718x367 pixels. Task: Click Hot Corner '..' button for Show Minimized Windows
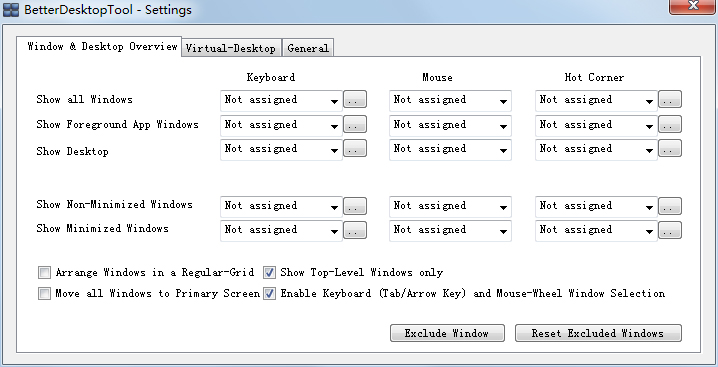click(x=670, y=230)
